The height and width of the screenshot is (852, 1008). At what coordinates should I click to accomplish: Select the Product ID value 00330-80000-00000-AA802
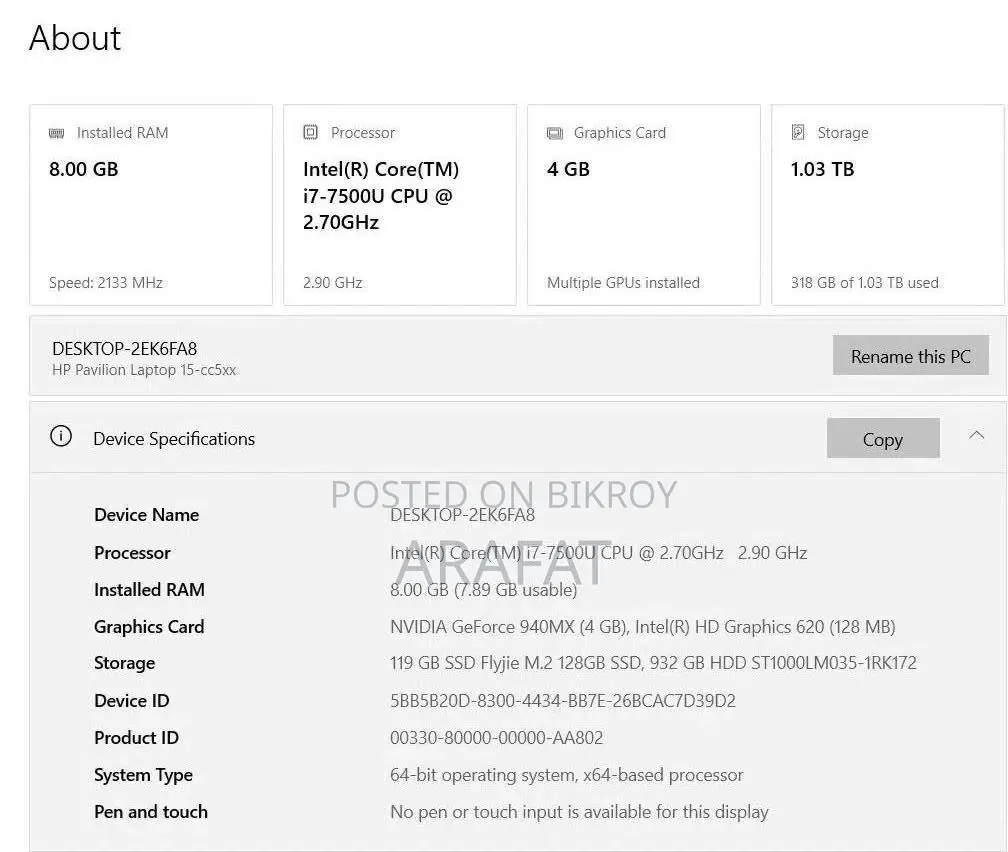[496, 738]
